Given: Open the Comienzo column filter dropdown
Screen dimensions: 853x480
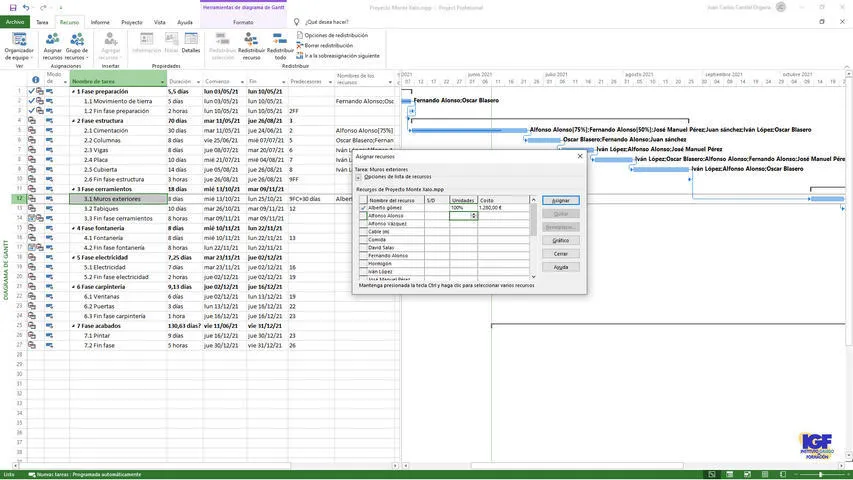Looking at the screenshot, I should 242,82.
